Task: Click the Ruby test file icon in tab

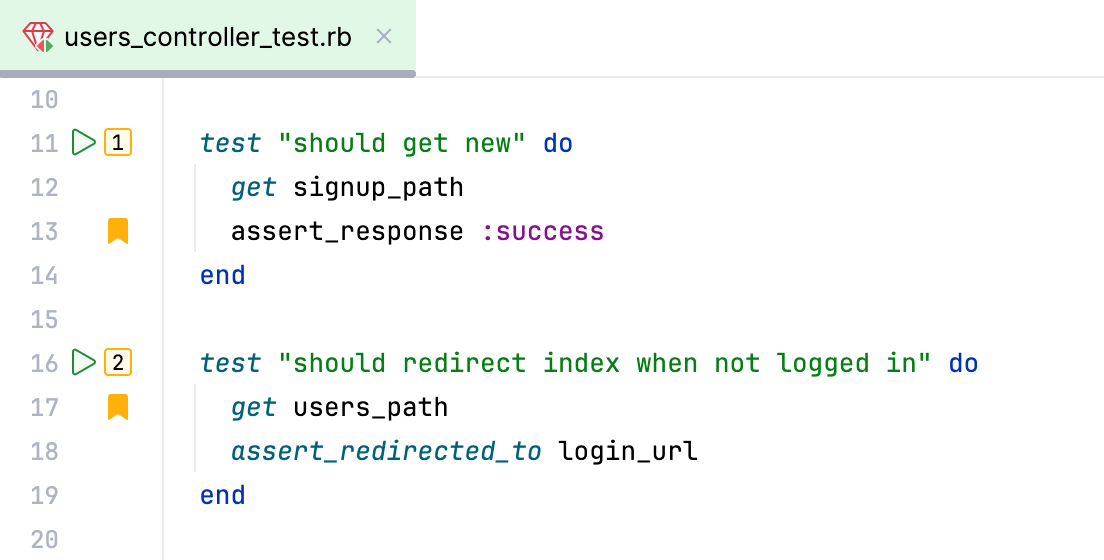Action: 38,38
